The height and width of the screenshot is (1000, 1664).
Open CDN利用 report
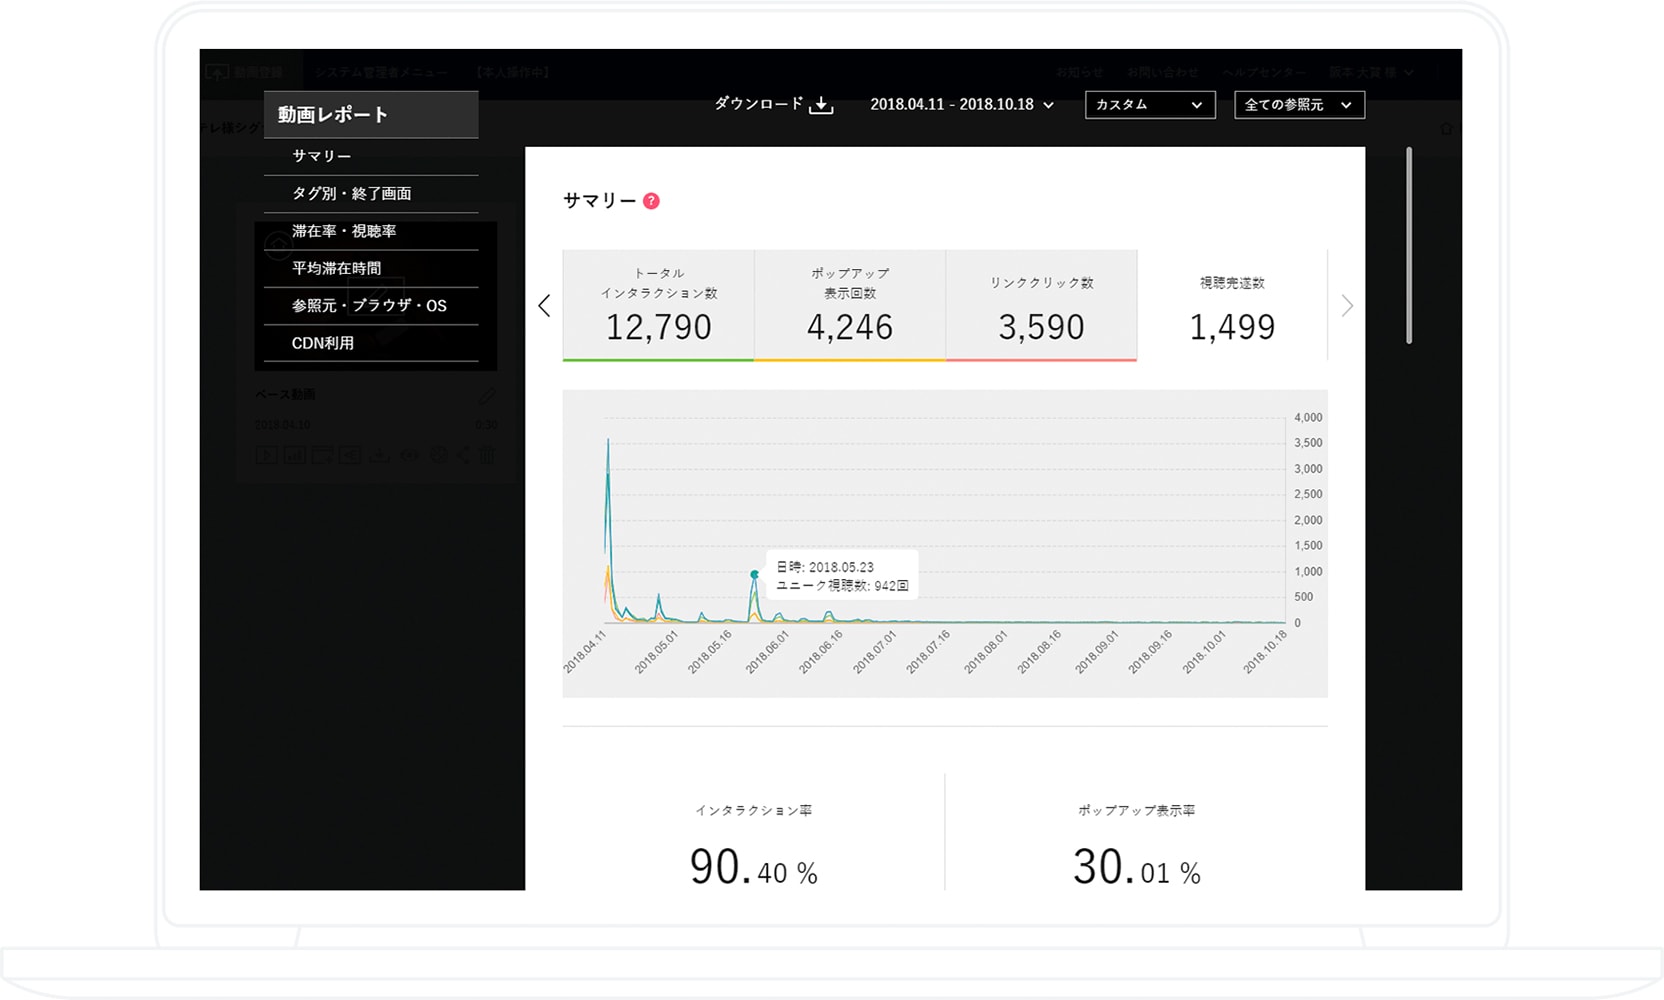(x=371, y=343)
